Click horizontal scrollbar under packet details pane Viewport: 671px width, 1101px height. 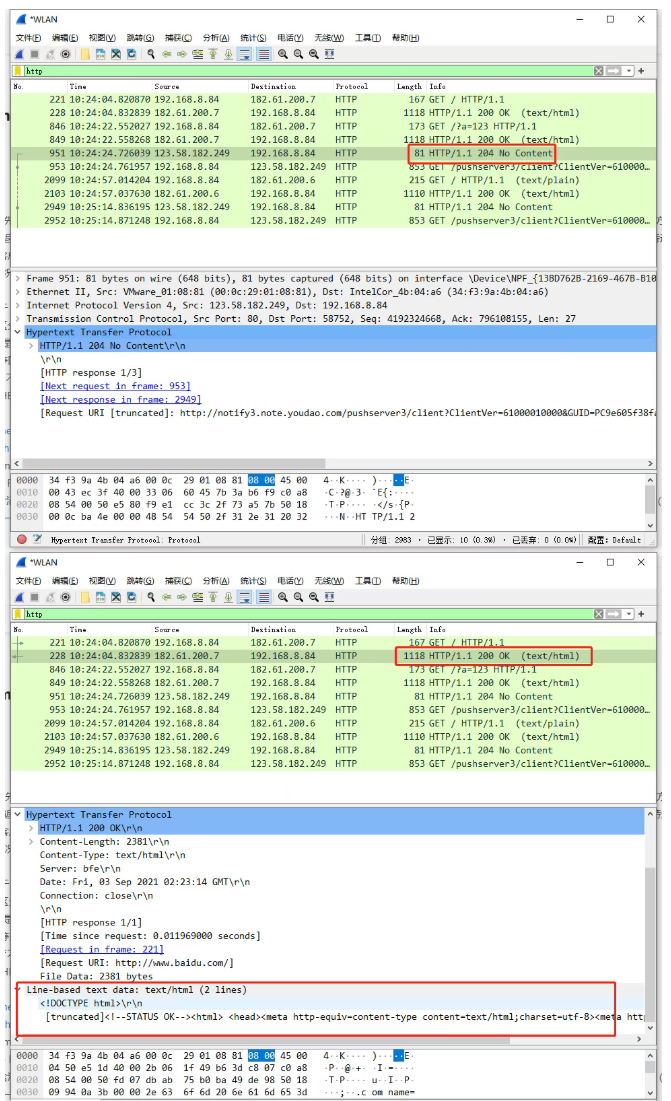[x=334, y=463]
